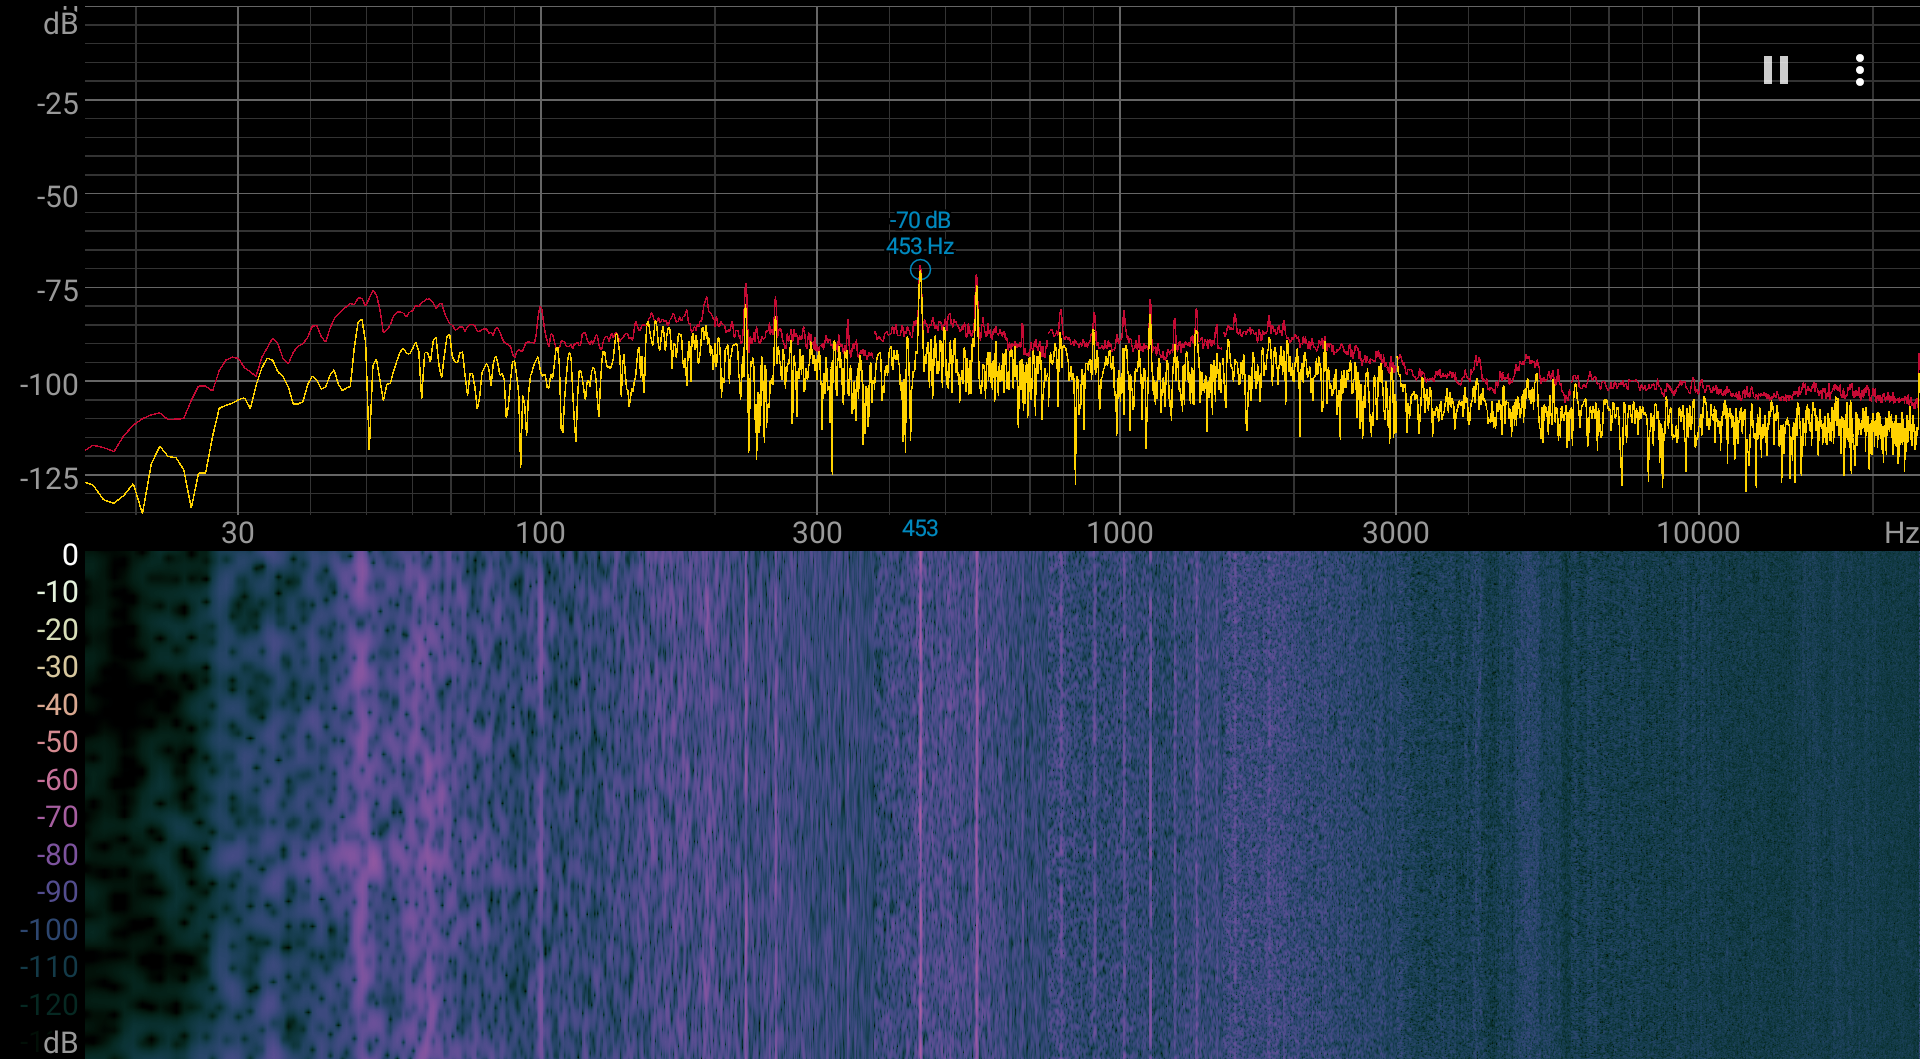1920x1059 pixels.
Task: Click the '-70 dB' peak readout
Action: (x=920, y=220)
